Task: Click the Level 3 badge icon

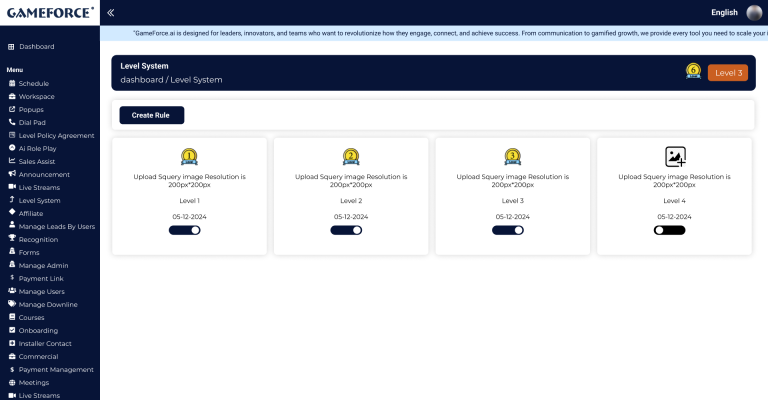Action: point(512,156)
